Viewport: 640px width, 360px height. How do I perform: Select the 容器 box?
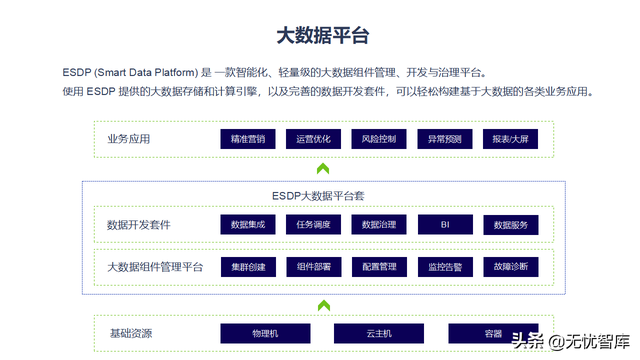493,333
